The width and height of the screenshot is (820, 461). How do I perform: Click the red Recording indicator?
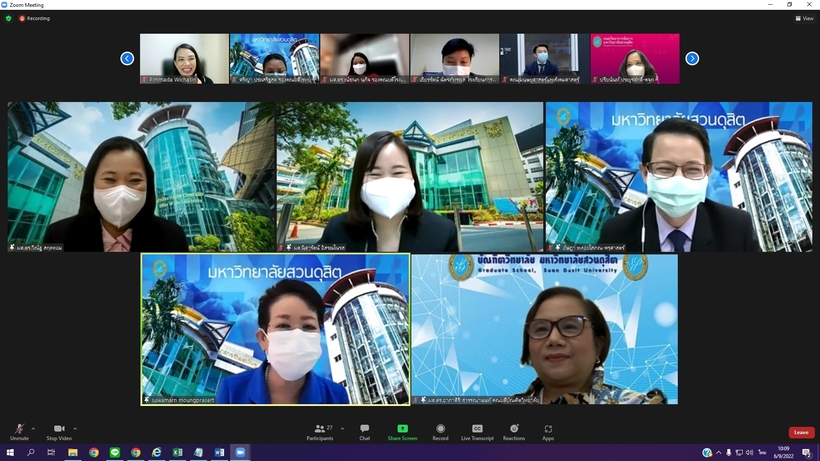[x=35, y=18]
